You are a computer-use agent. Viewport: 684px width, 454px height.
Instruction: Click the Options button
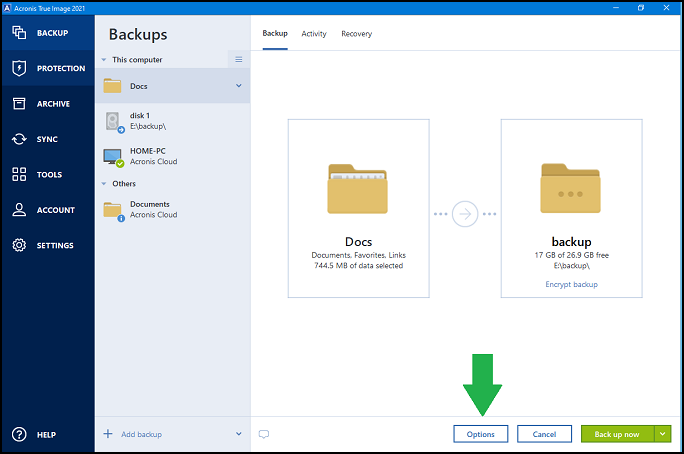(x=481, y=434)
